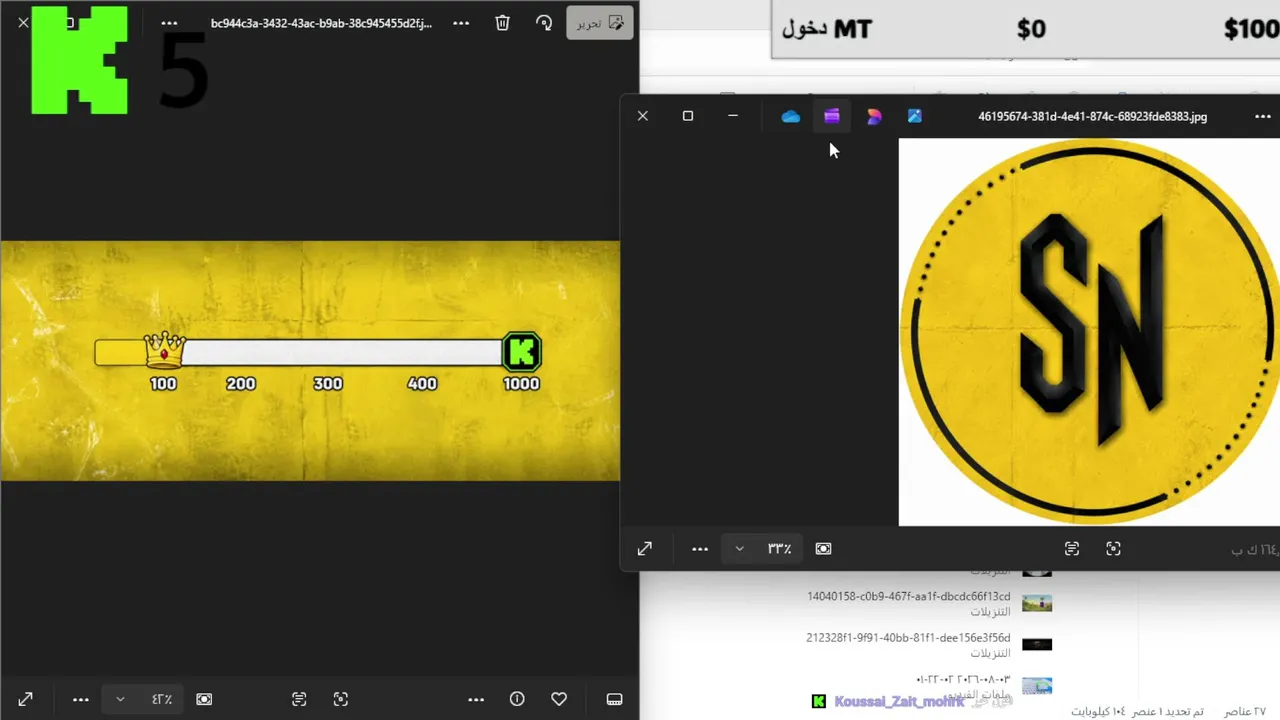Screen dimensions: 1280x720
Task: Open the ellipsis menu left of the bc944c3a filename
Action: coord(169,23)
